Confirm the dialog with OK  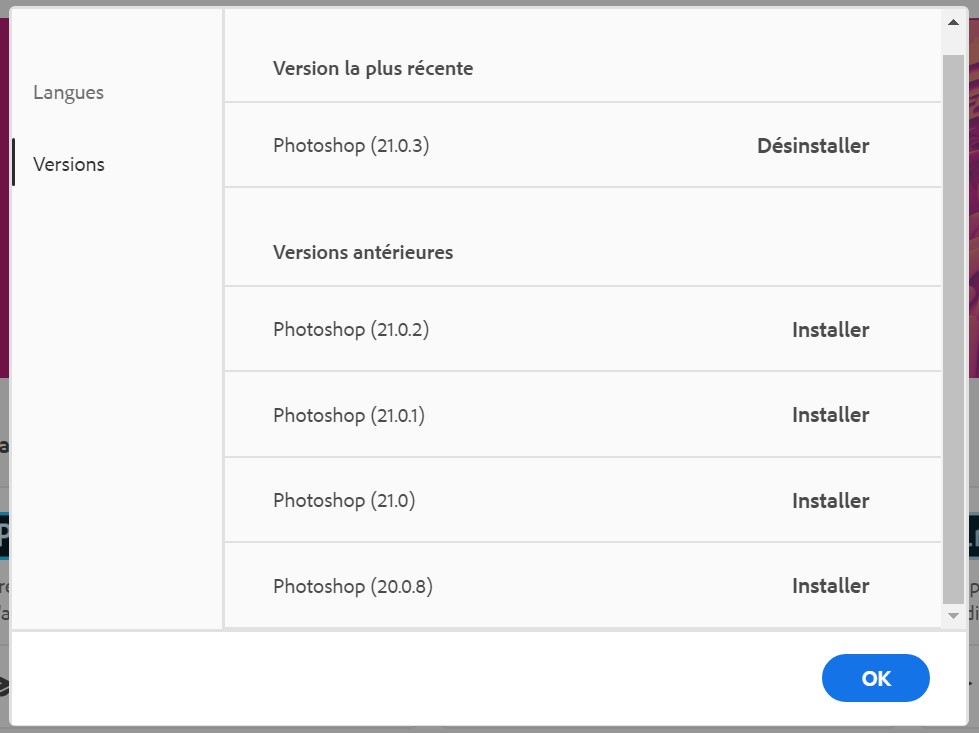click(x=875, y=678)
